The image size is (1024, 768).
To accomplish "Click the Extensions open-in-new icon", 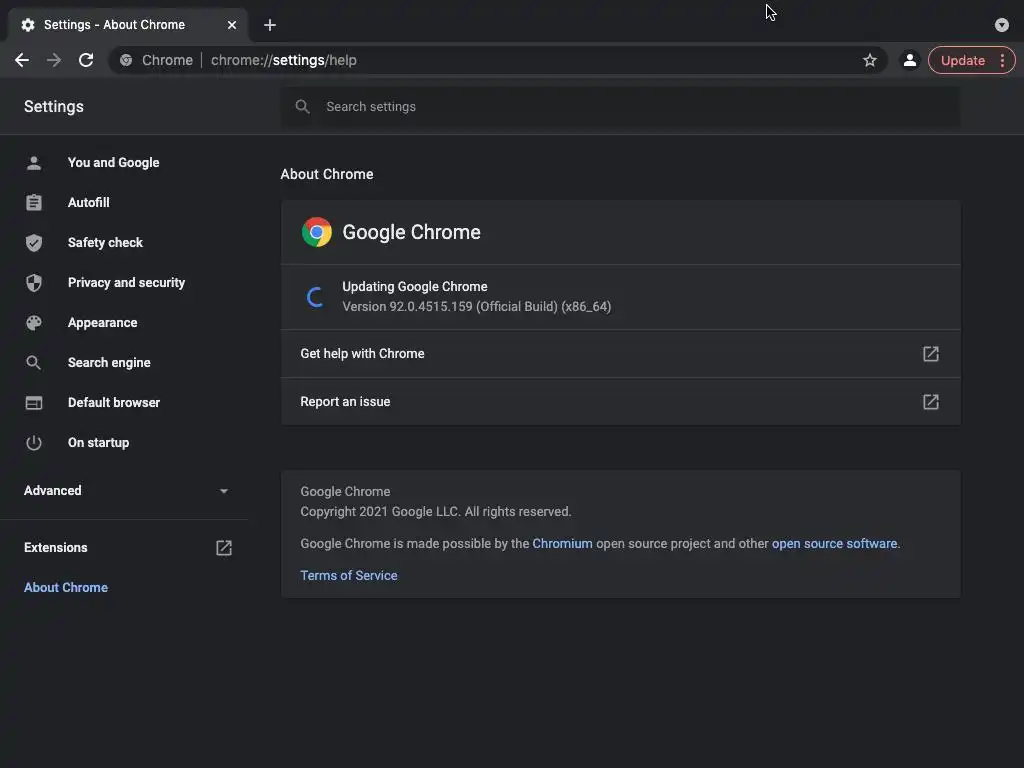I will coord(224,548).
